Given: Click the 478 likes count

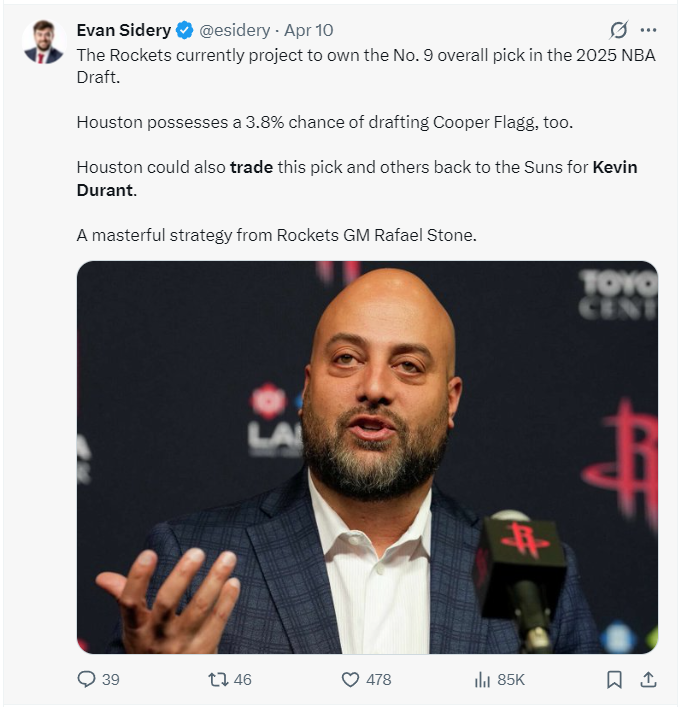Looking at the screenshot, I should (378, 679).
